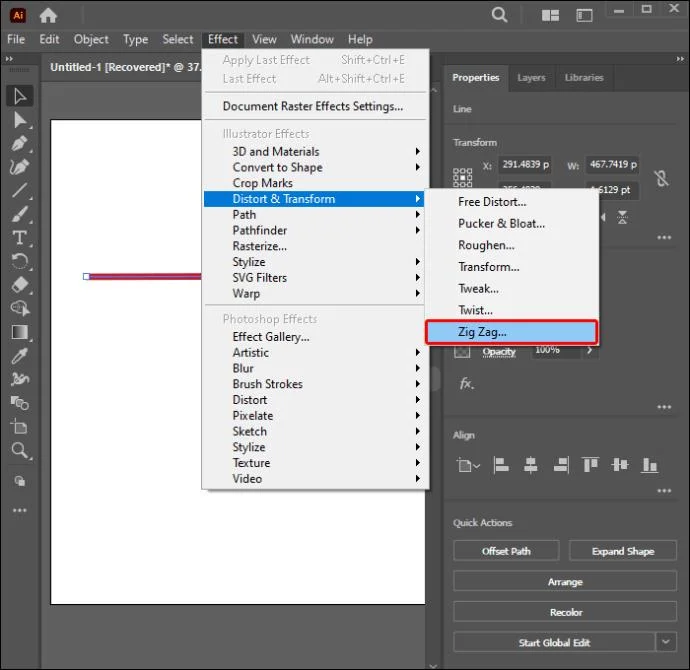The width and height of the screenshot is (690, 670).
Task: Select the Curvature tool
Action: tap(20, 167)
